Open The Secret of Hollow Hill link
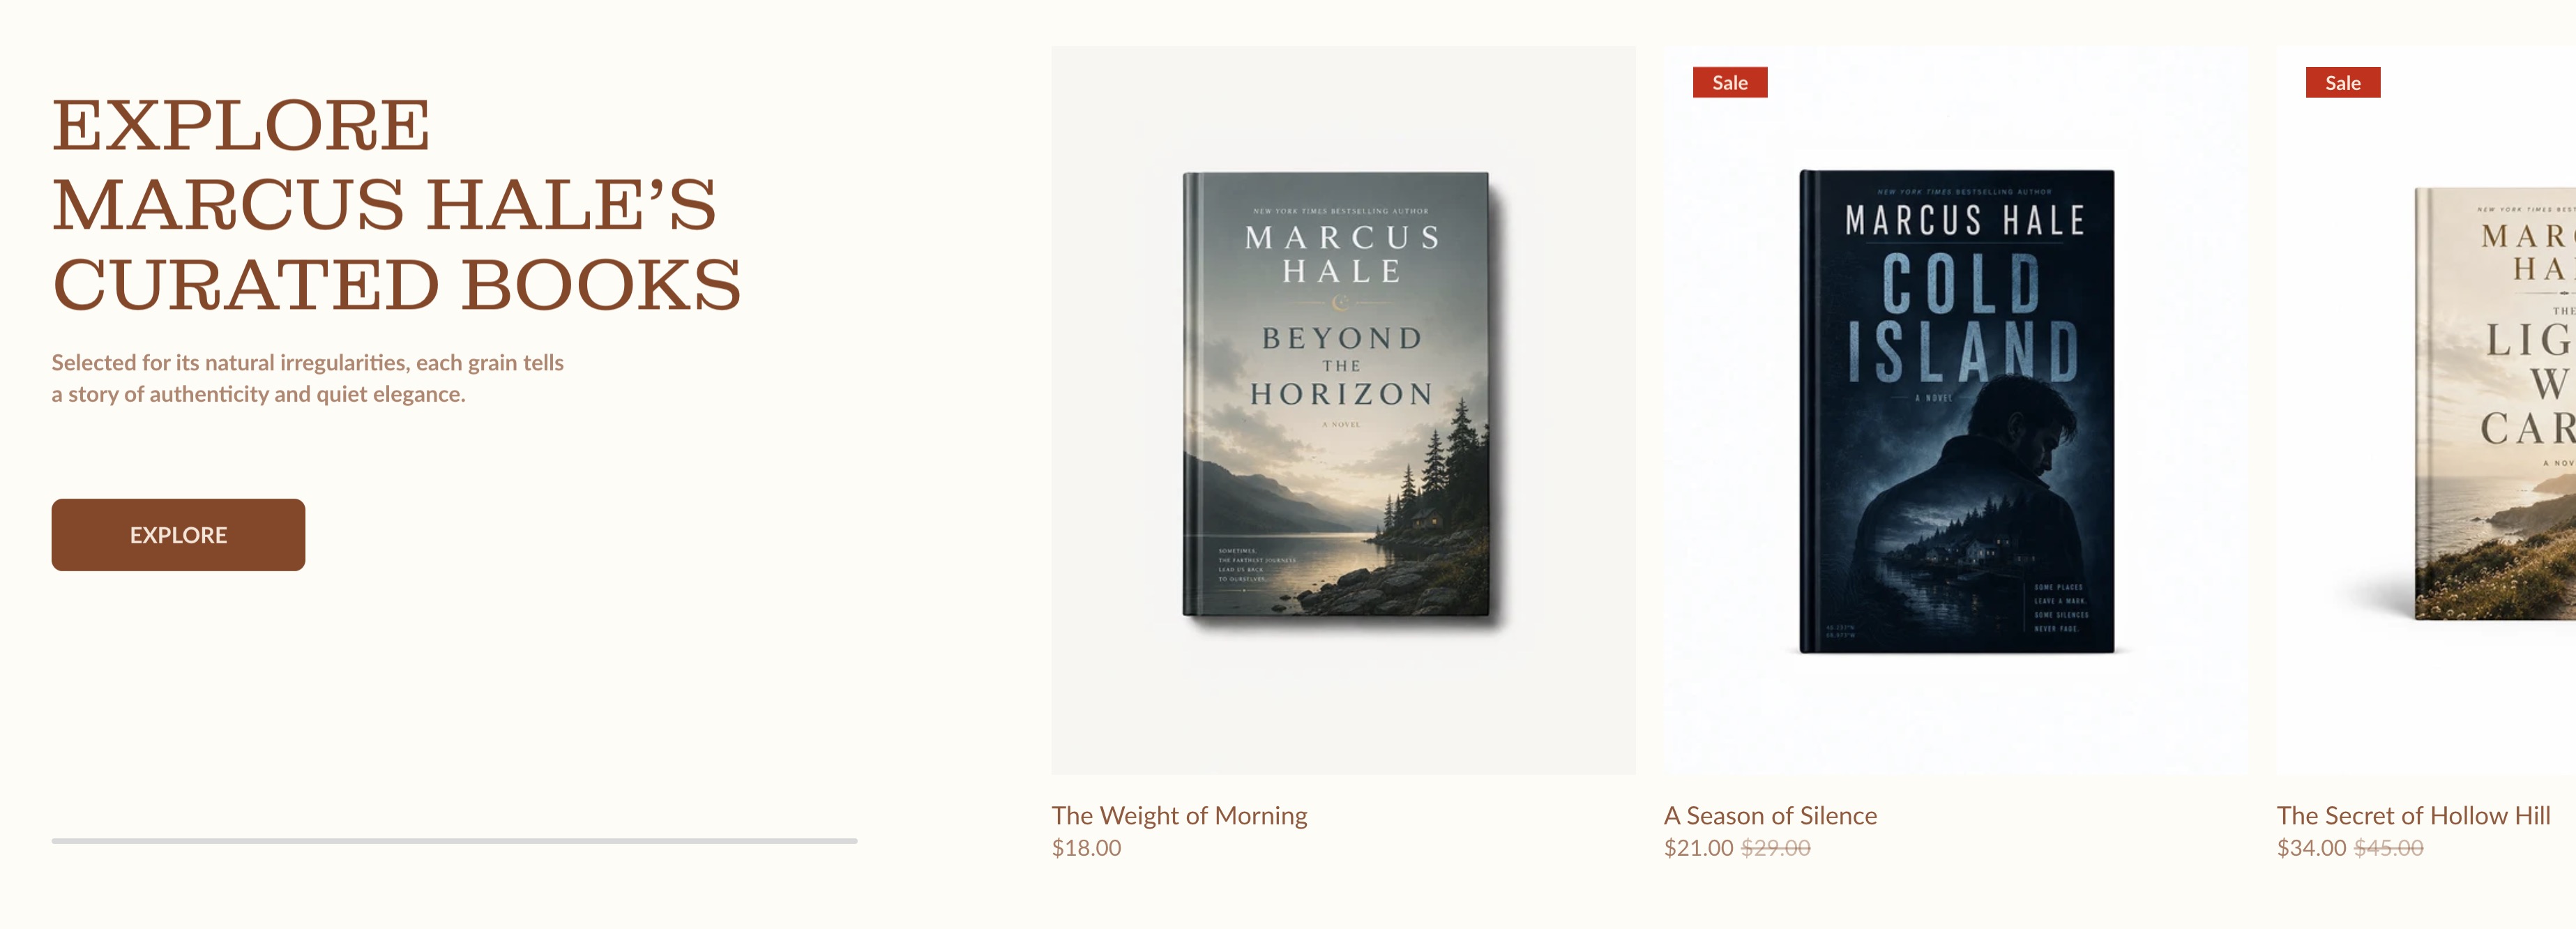 [2413, 815]
